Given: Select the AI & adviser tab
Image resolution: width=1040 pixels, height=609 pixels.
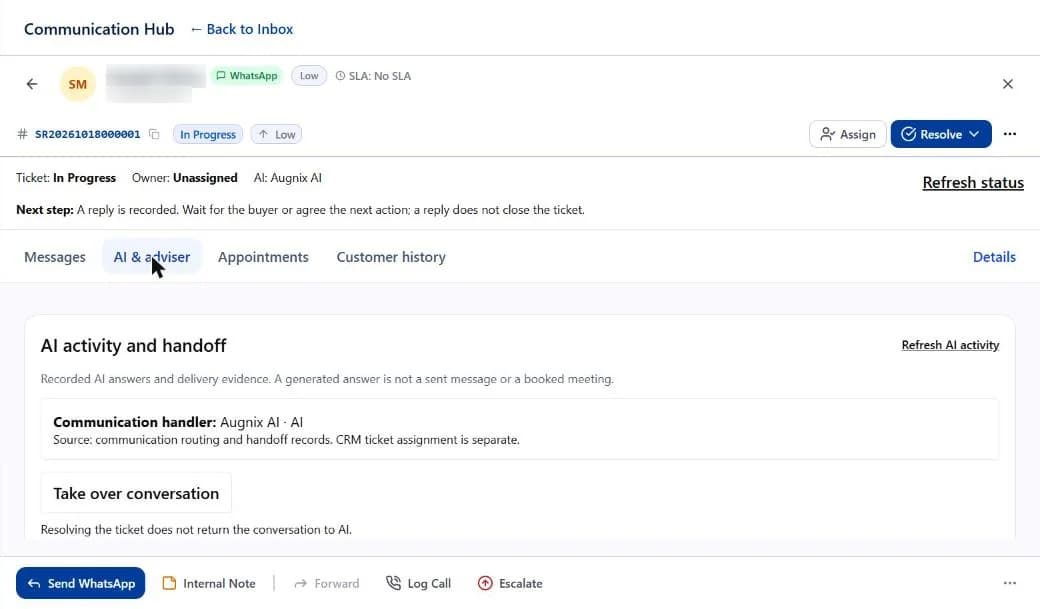Looking at the screenshot, I should click(x=152, y=257).
